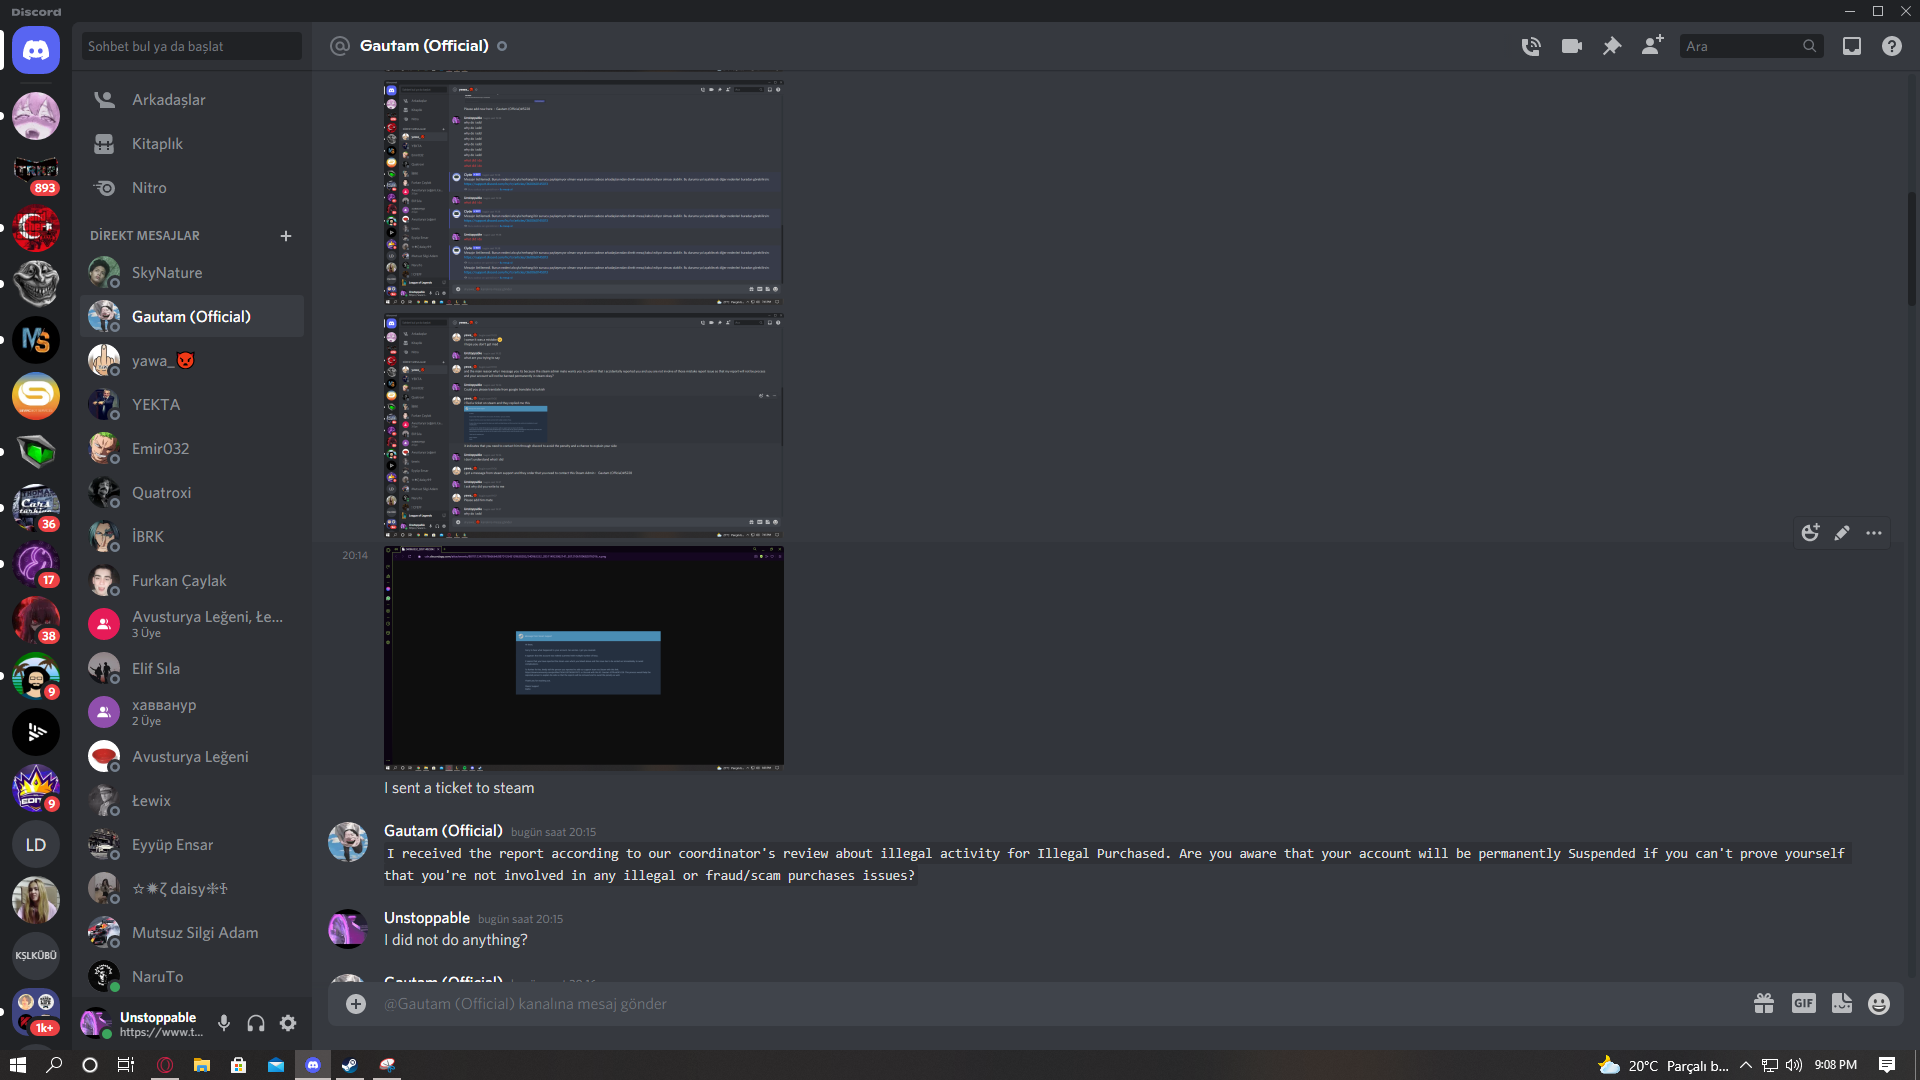The width and height of the screenshot is (1920, 1080).
Task: Start a voice call with Gautam
Action: [1531, 46]
